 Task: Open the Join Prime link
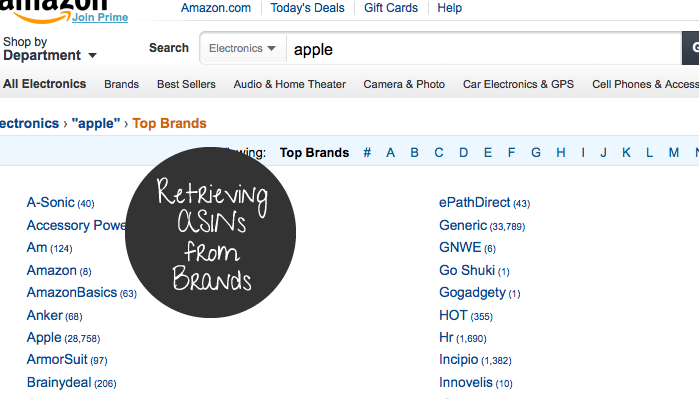click(x=100, y=17)
